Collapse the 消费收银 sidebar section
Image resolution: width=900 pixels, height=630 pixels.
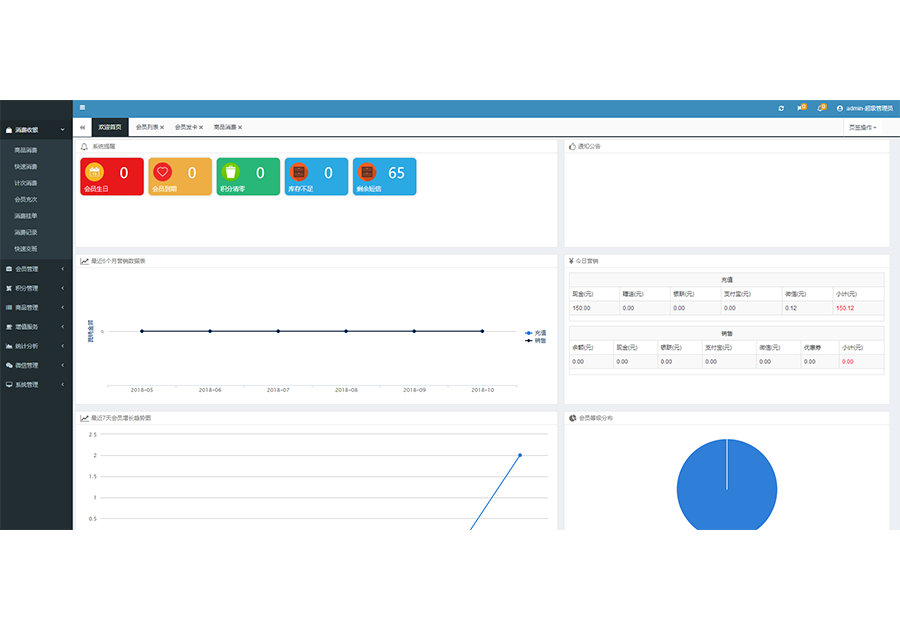[x=36, y=130]
